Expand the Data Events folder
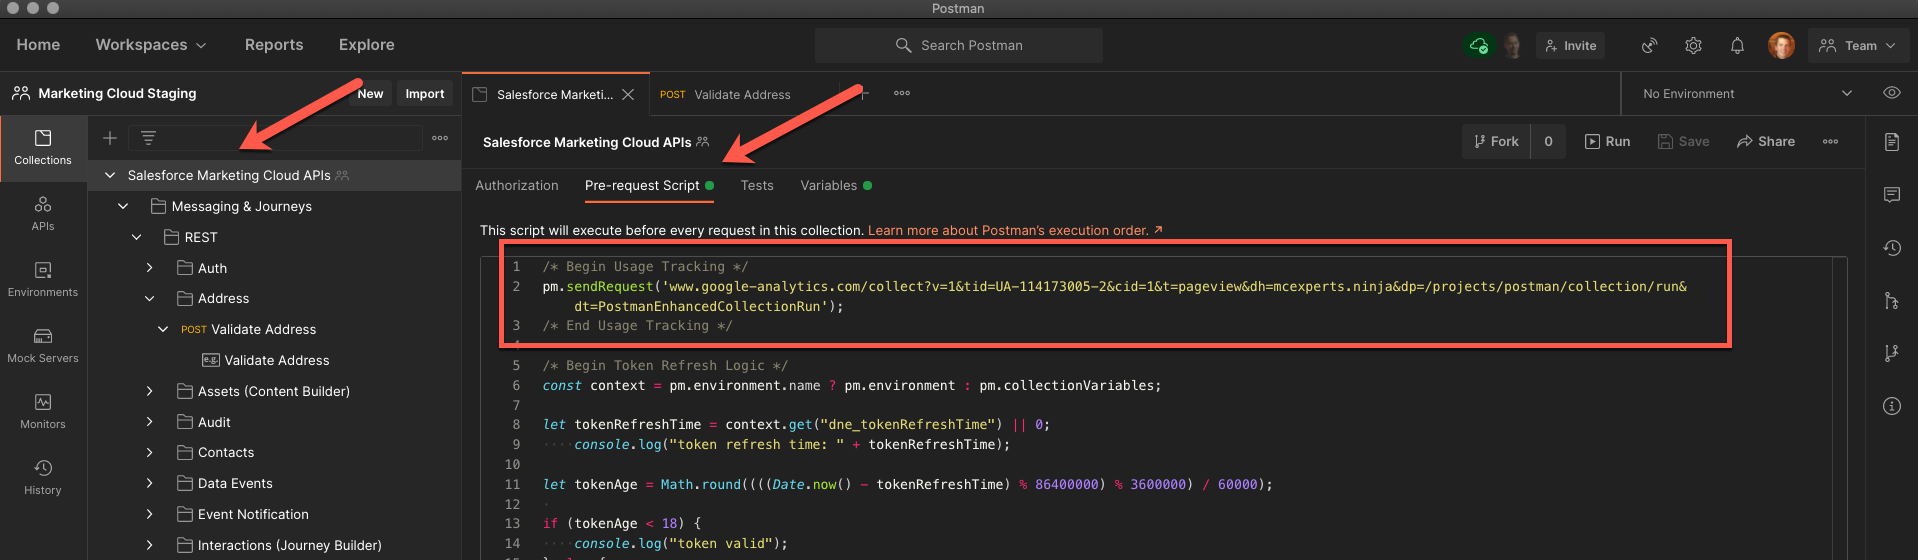 (150, 483)
